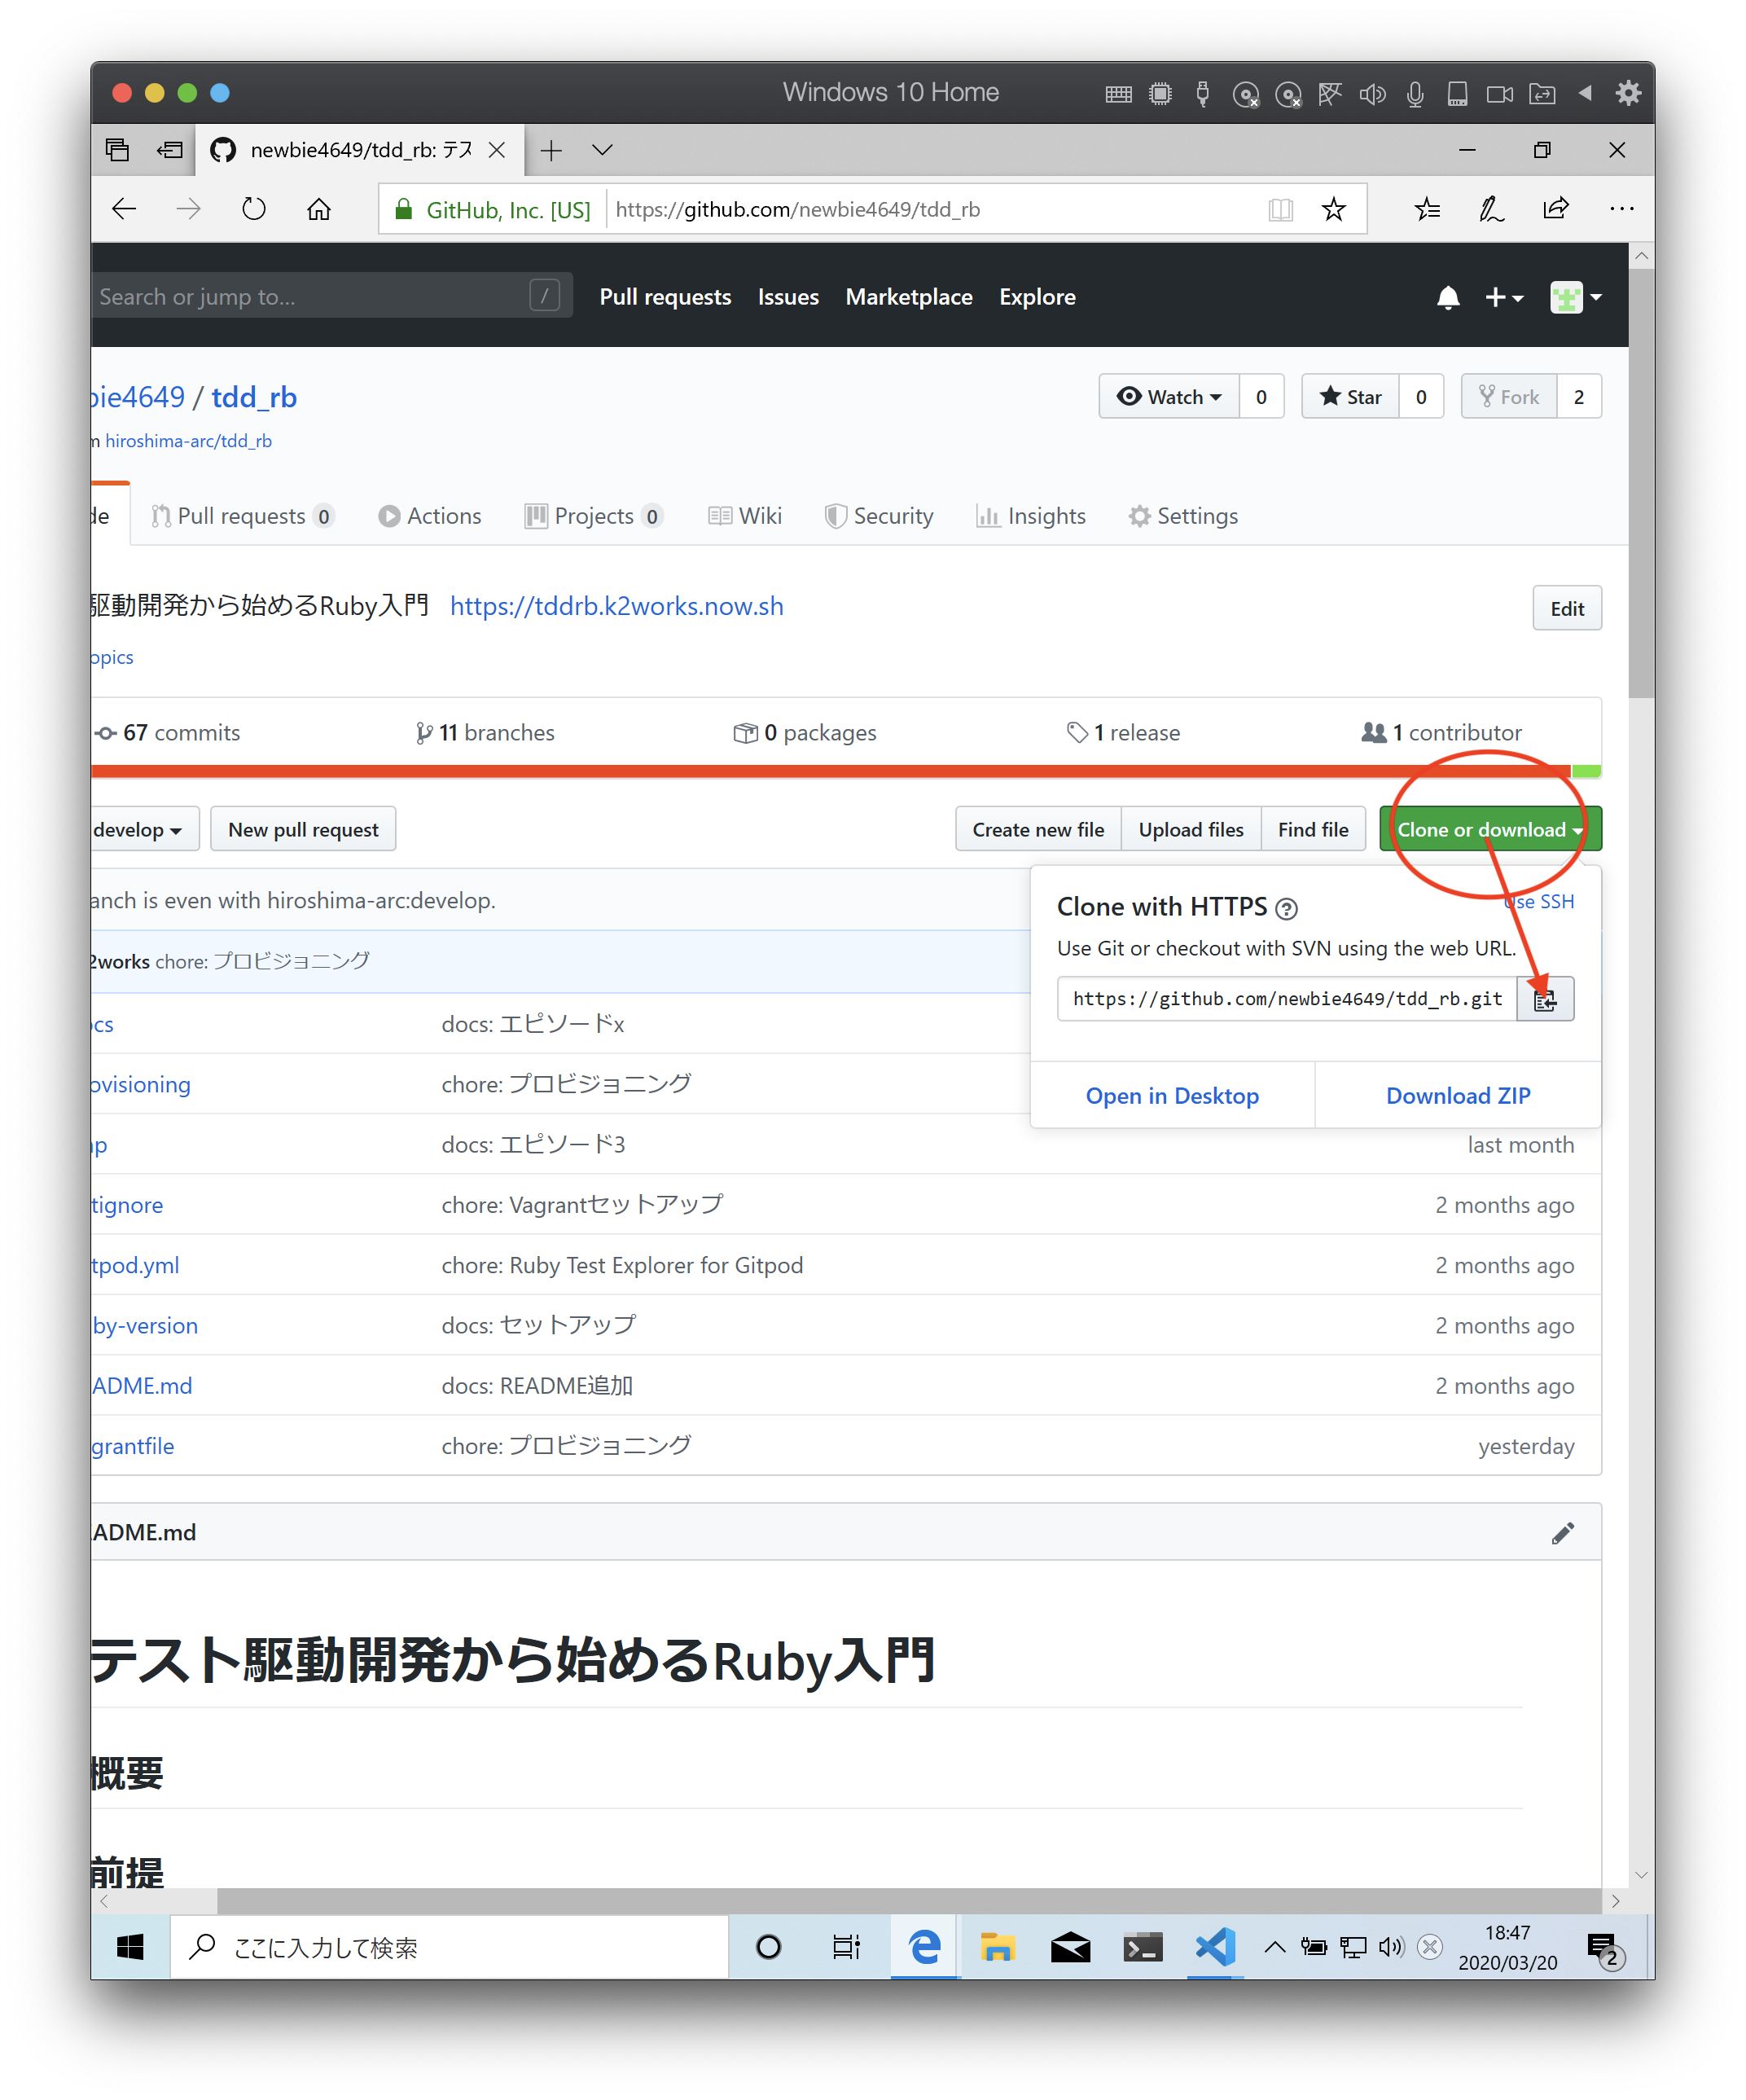The image size is (1746, 2100).
Task: Open Visual Studio Code from the taskbar
Action: (x=1214, y=1946)
